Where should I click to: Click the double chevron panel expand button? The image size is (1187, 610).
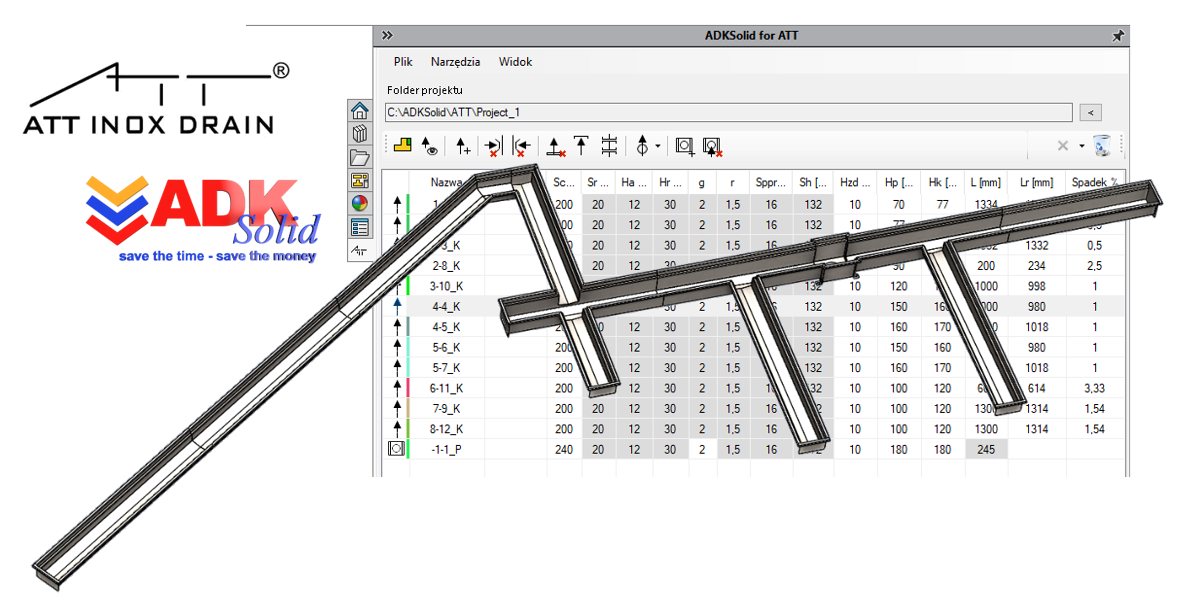[387, 36]
